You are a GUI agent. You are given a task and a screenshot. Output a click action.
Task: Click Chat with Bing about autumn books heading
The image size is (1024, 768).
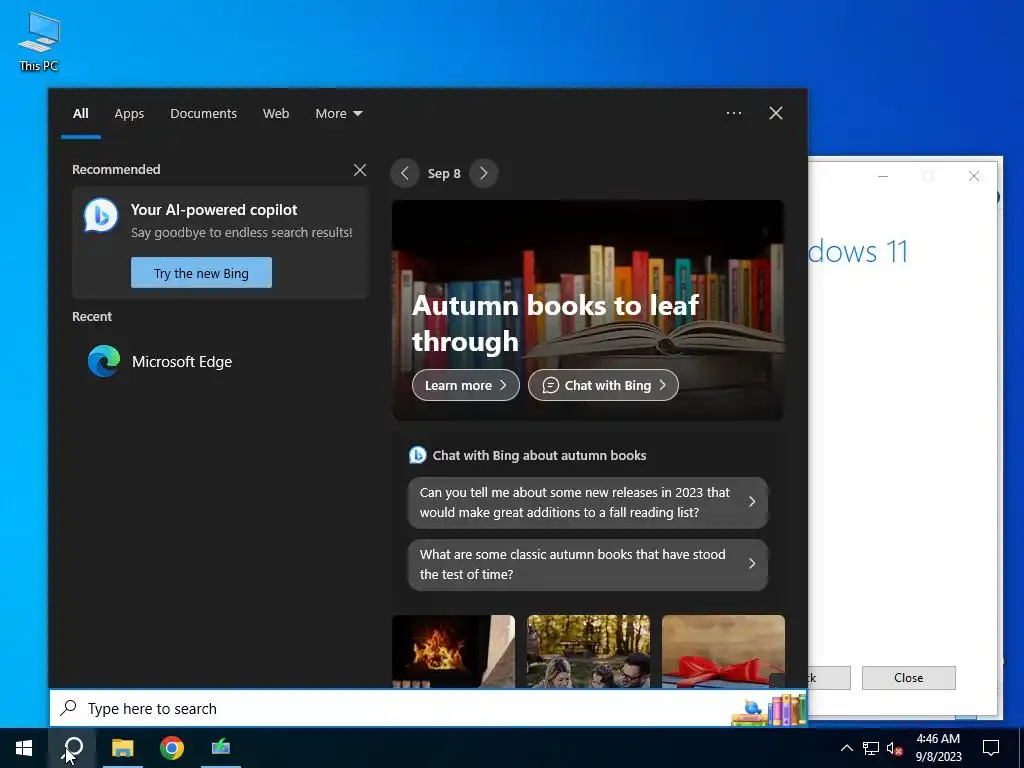point(539,455)
